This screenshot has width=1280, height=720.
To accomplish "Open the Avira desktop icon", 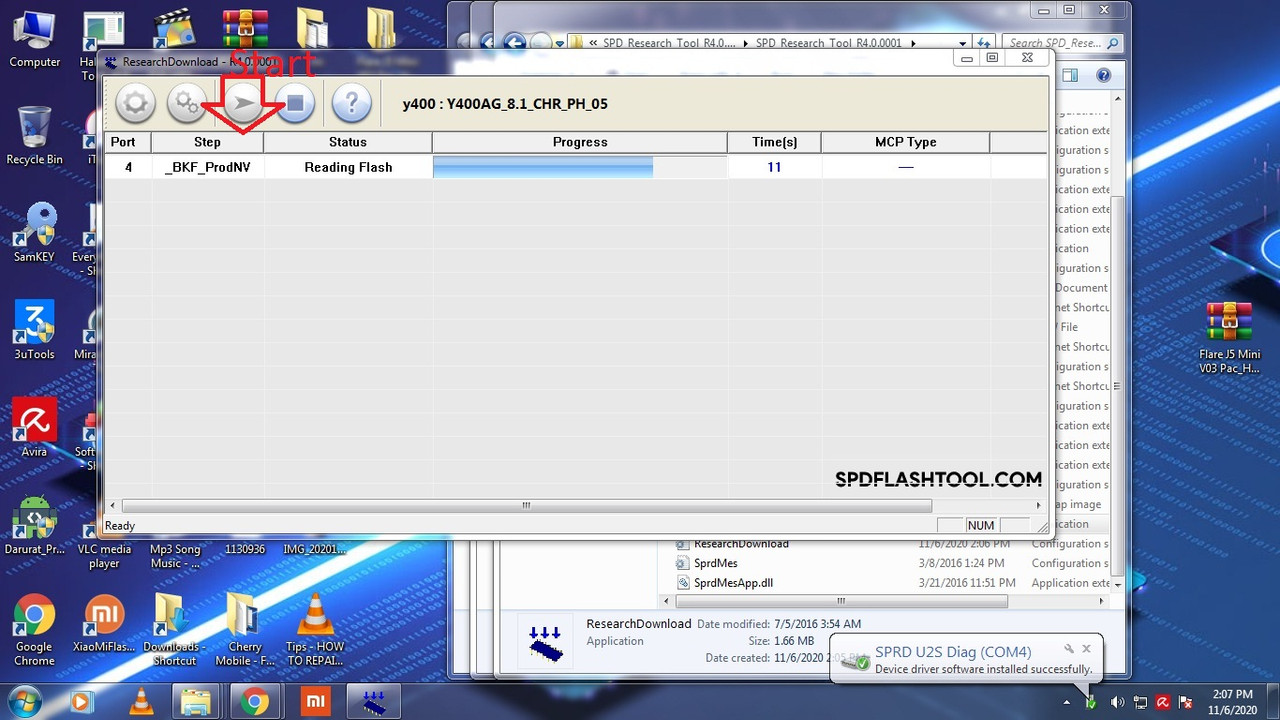I will click(x=35, y=428).
